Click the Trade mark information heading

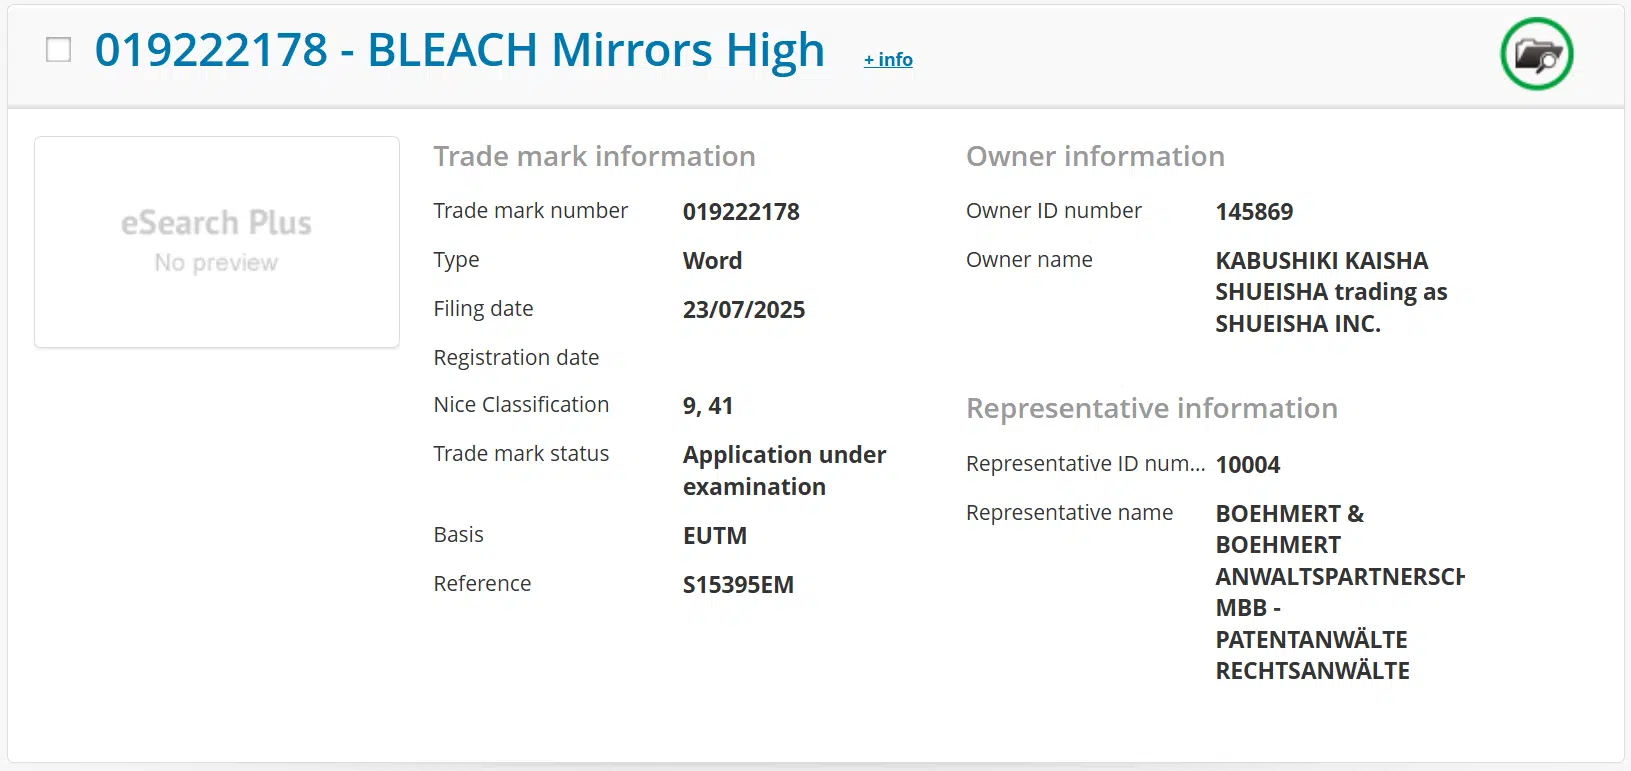(594, 157)
